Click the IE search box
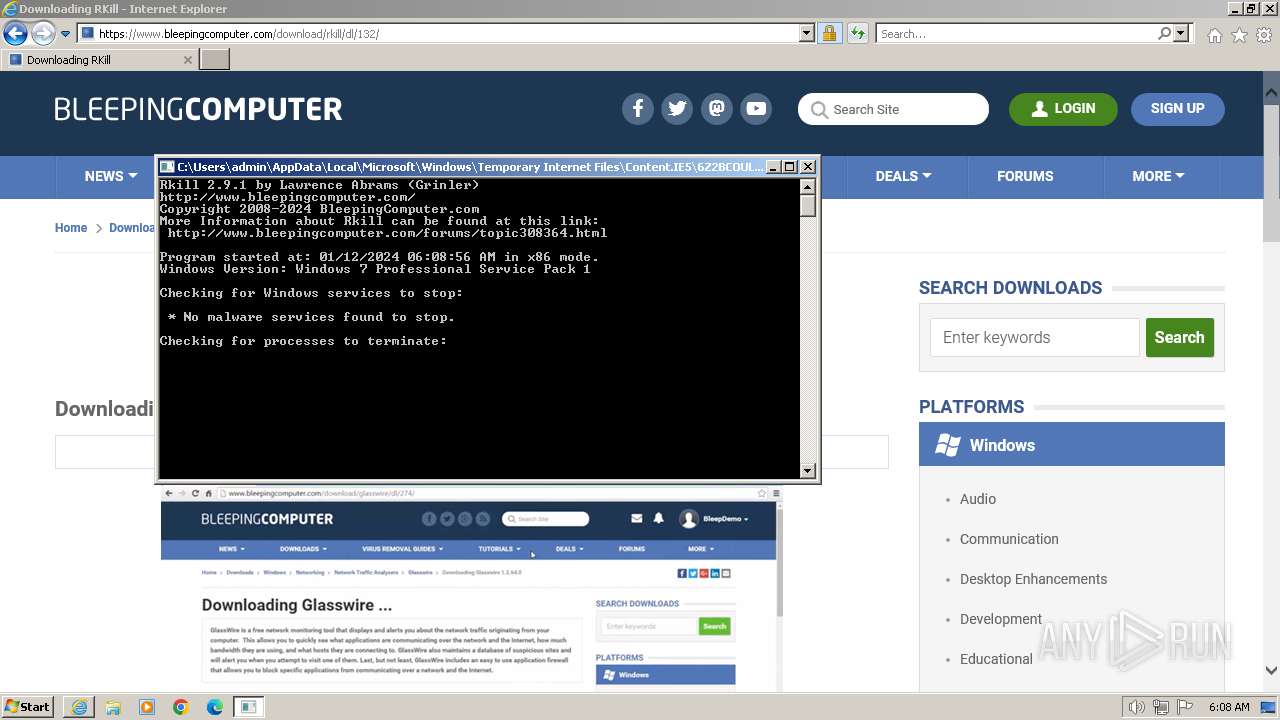Viewport: 1280px width, 720px height. pyautogui.click(x=1016, y=34)
